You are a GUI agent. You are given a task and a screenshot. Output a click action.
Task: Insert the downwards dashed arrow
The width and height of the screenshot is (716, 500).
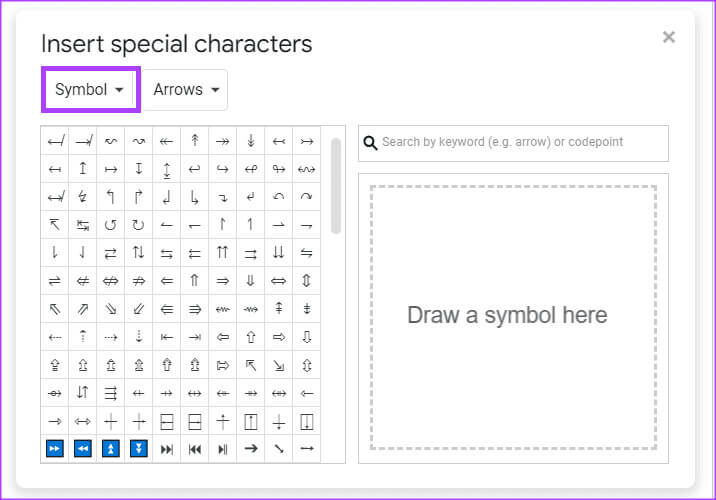139,337
